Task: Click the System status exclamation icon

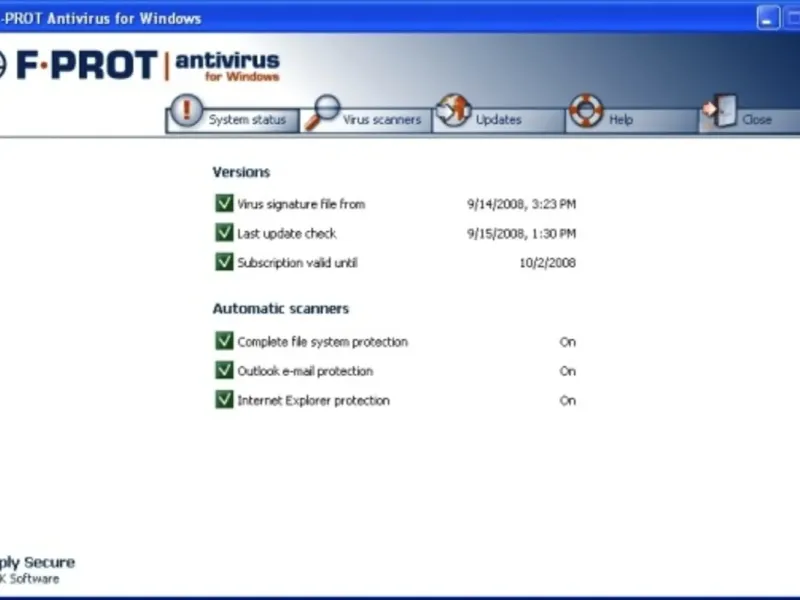Action: [x=186, y=111]
